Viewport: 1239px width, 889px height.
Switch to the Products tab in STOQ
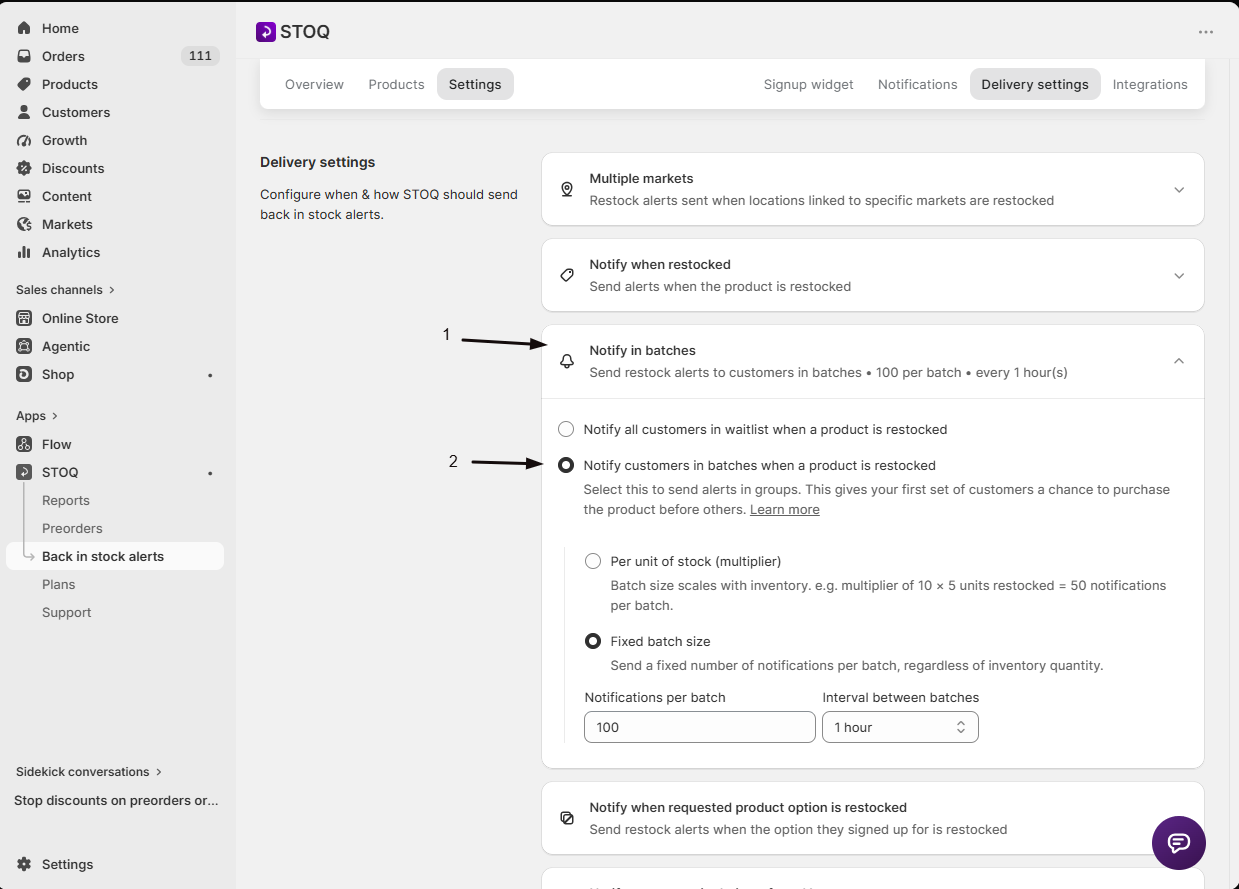pos(396,84)
